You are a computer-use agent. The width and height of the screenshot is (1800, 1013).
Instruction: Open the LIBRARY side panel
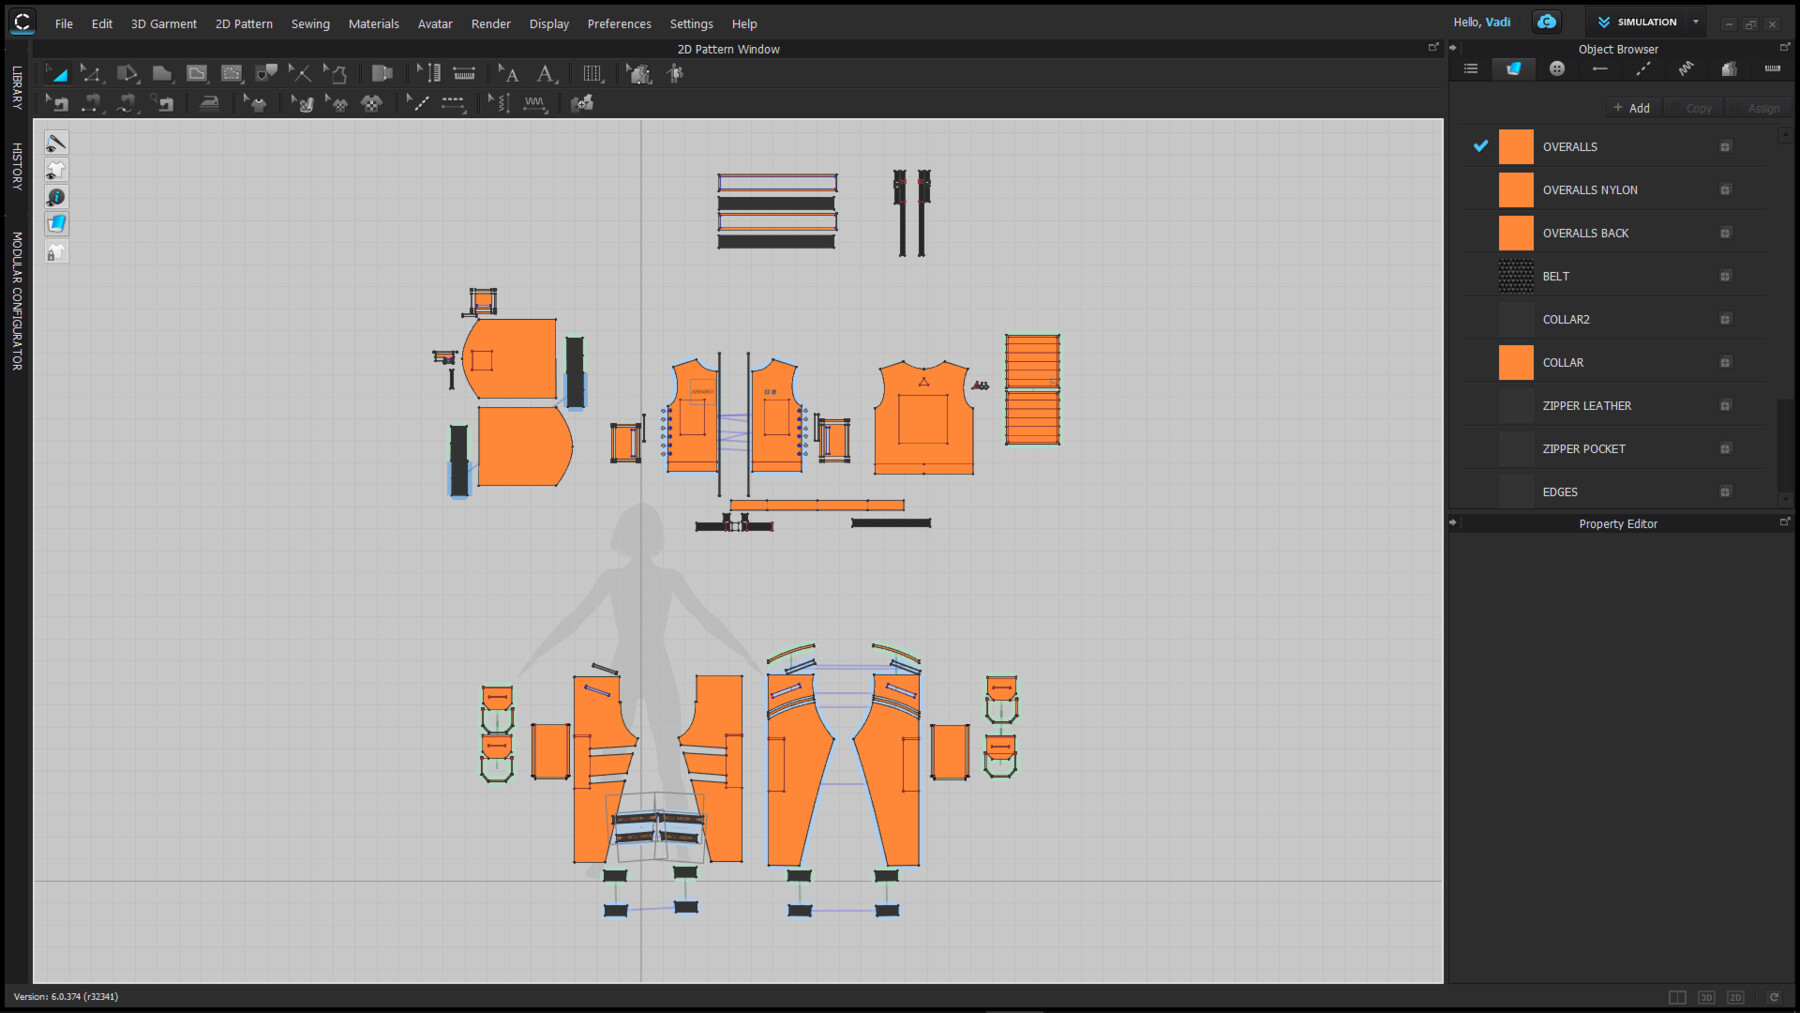click(x=17, y=87)
